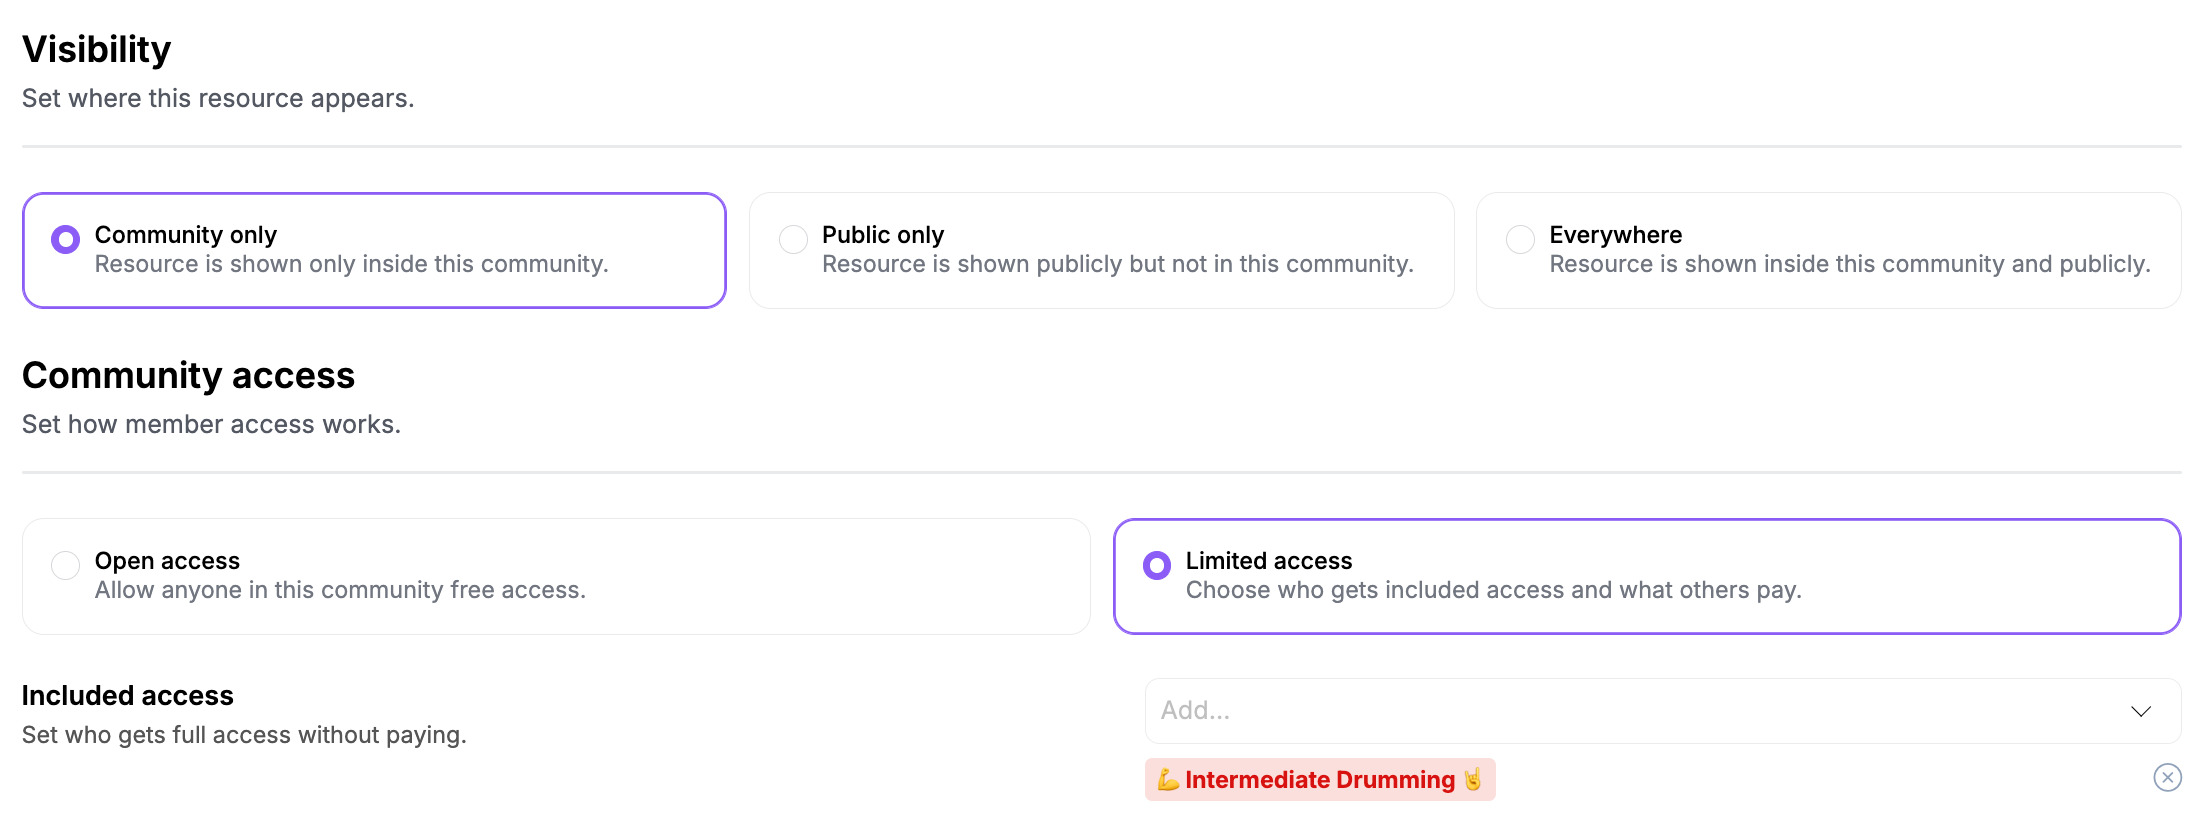Click text 'Set where this resource appears.'
Image resolution: width=2203 pixels, height=832 pixels.
[218, 98]
